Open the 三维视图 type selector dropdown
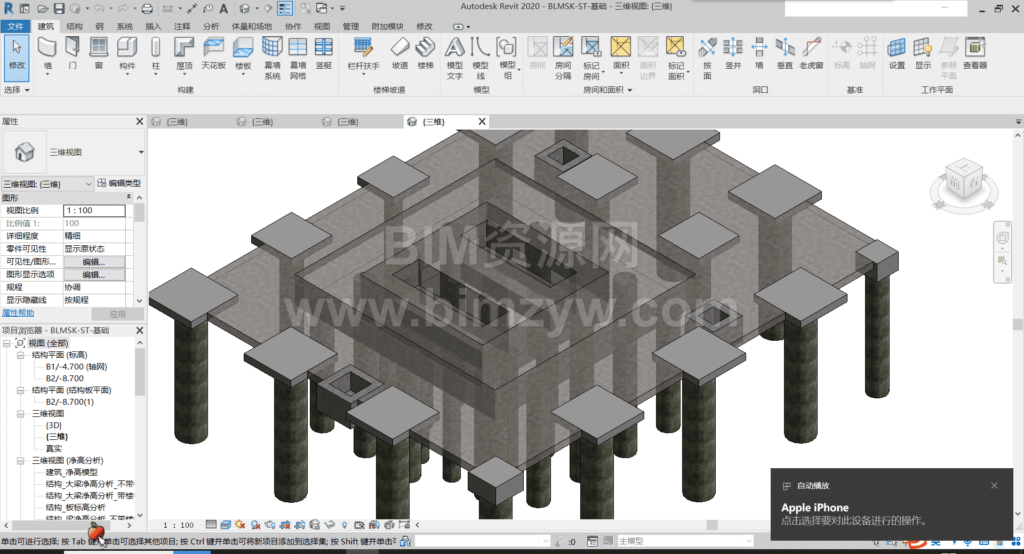The image size is (1024, 554). point(141,152)
